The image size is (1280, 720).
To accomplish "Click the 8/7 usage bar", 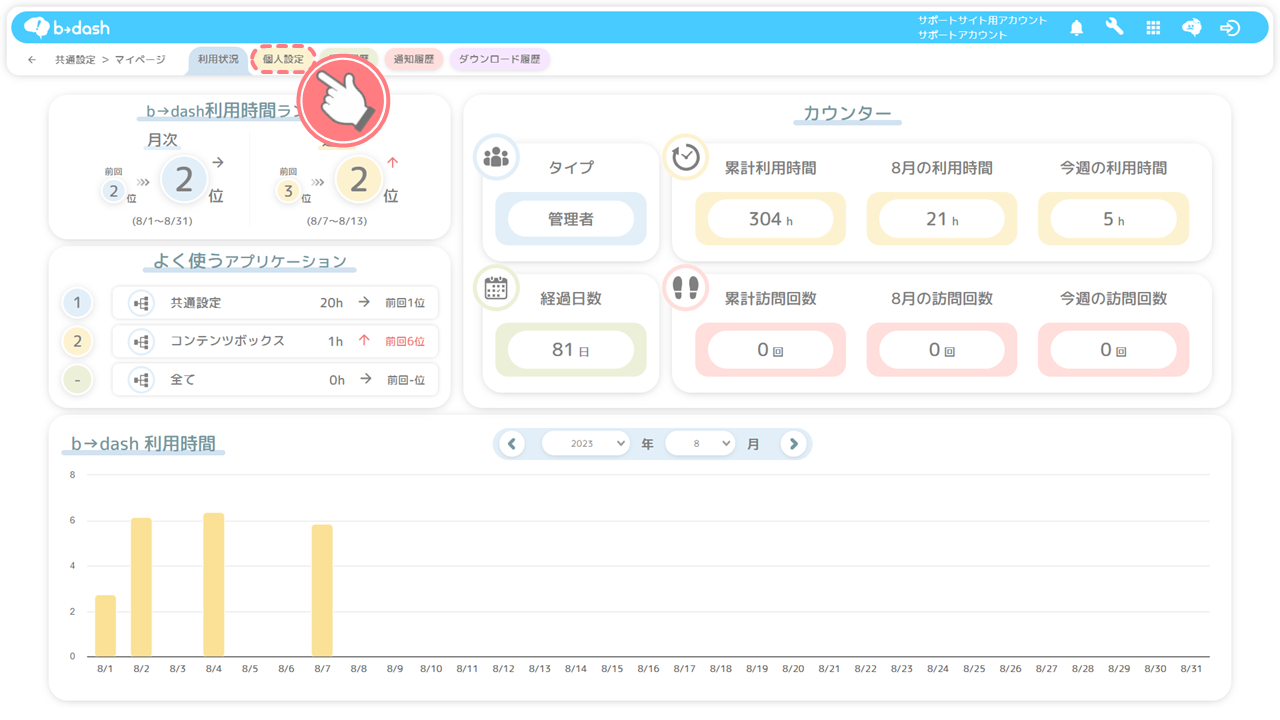I will [x=322, y=590].
